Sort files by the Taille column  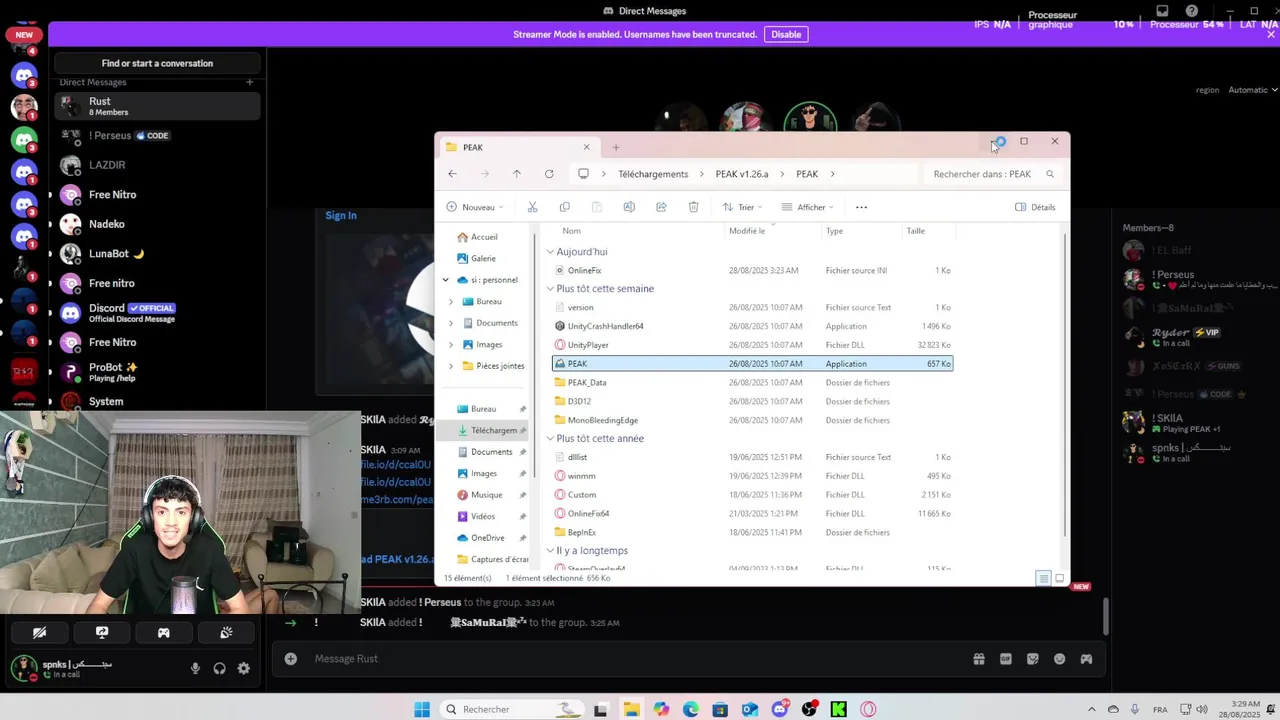click(x=915, y=231)
